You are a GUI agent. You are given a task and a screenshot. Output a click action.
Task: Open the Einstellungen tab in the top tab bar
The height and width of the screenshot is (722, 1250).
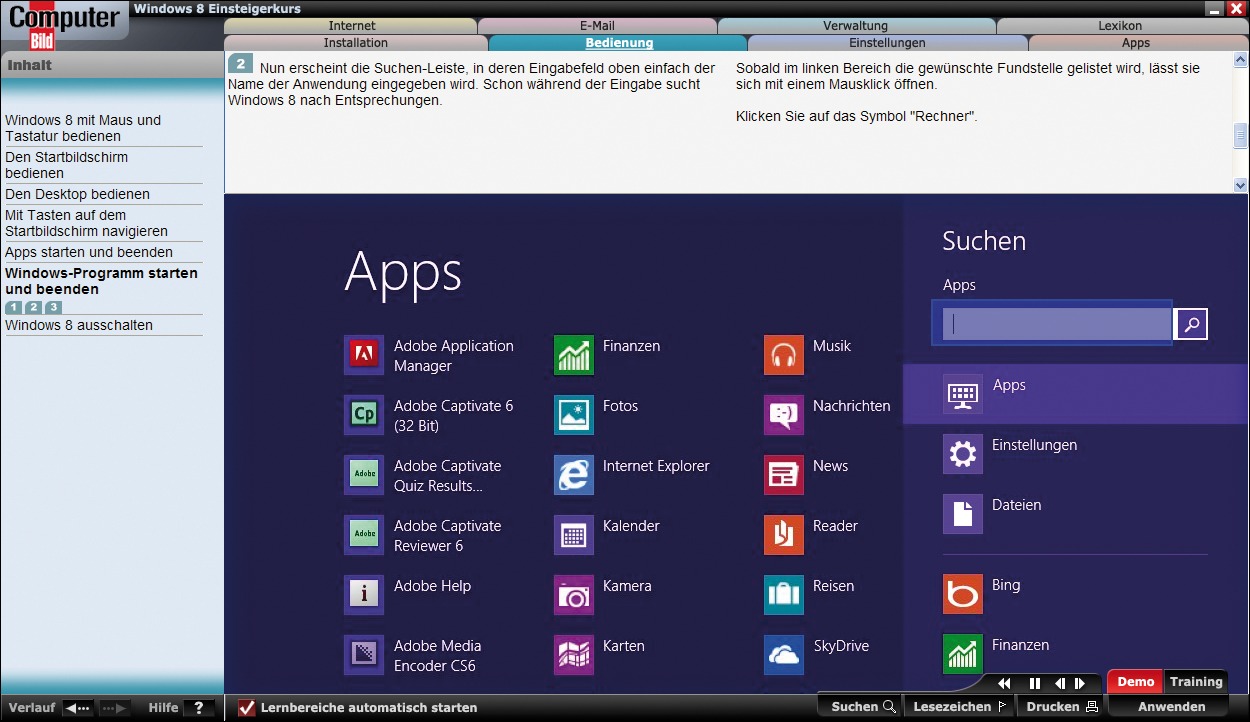887,43
